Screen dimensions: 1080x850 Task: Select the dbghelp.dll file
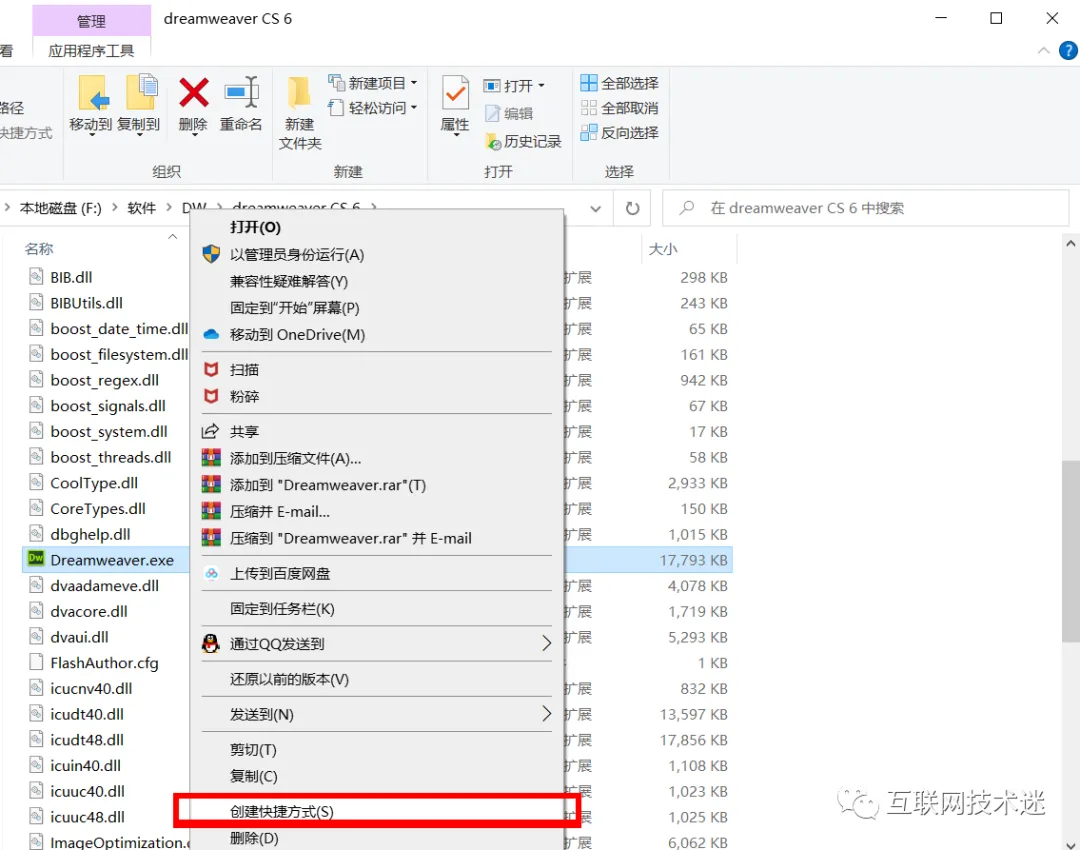90,535
